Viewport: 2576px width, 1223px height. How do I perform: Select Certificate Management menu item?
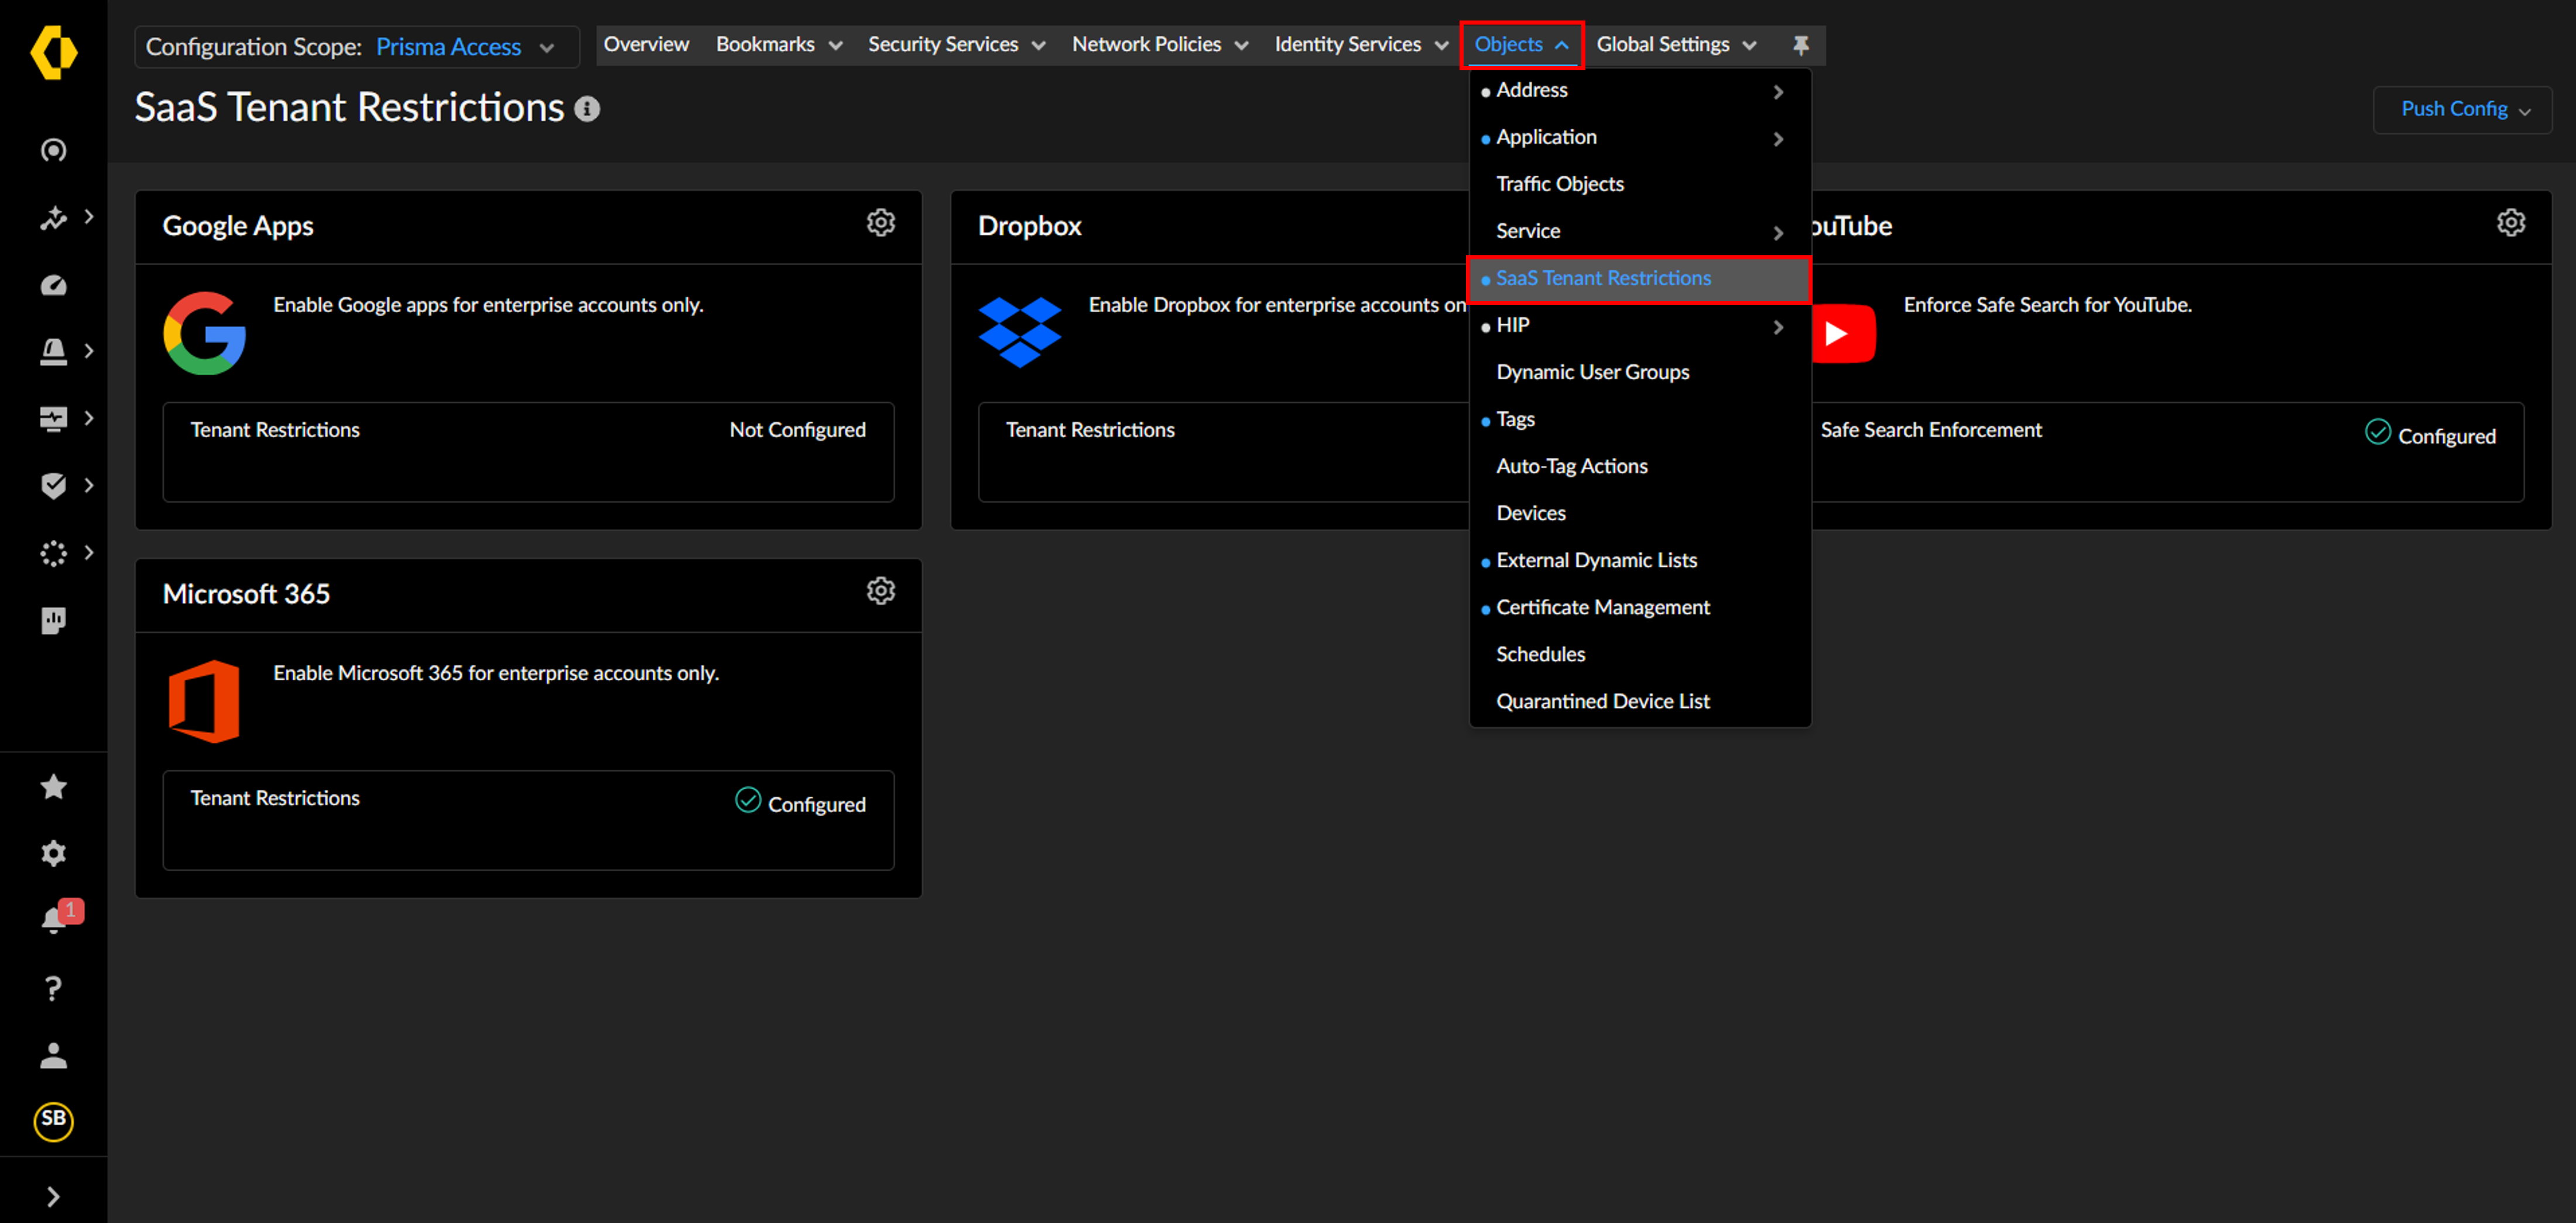pos(1640,608)
